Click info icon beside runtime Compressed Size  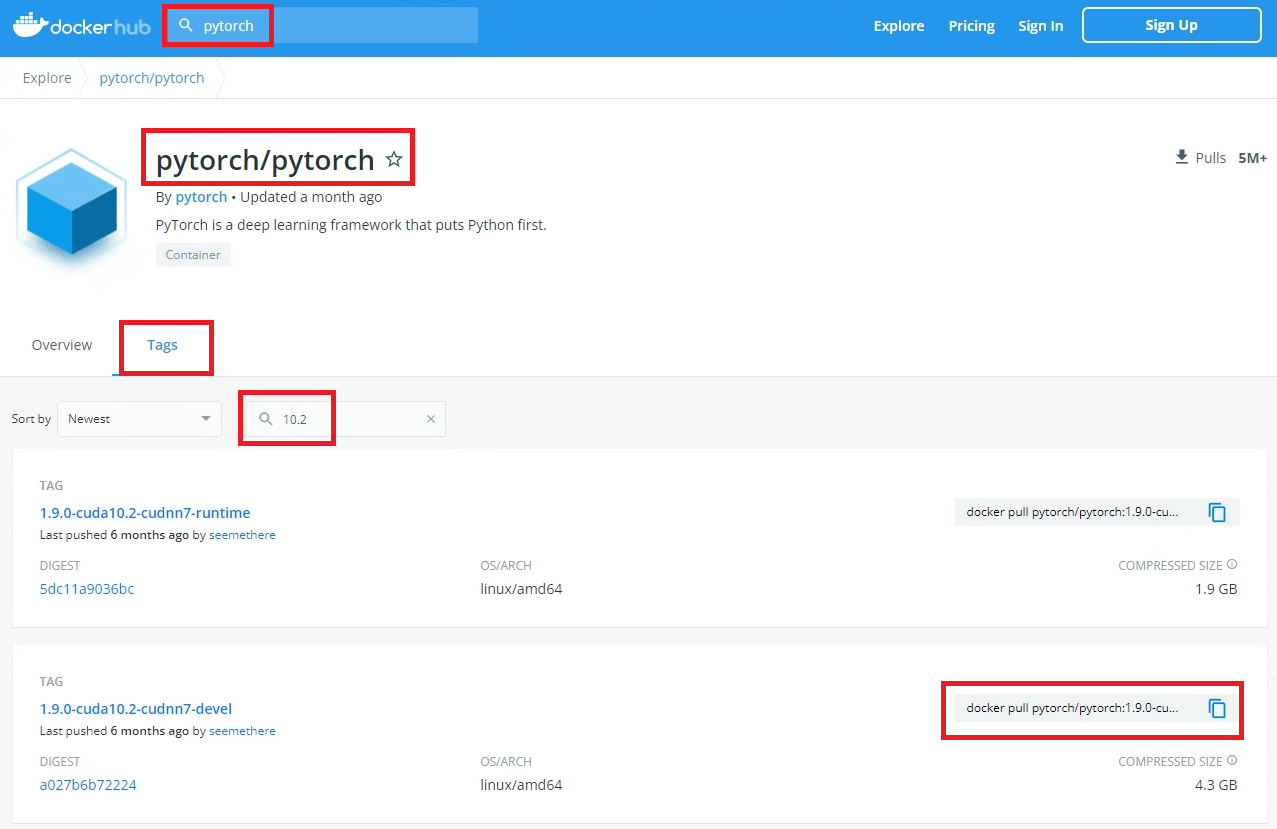coord(1232,564)
